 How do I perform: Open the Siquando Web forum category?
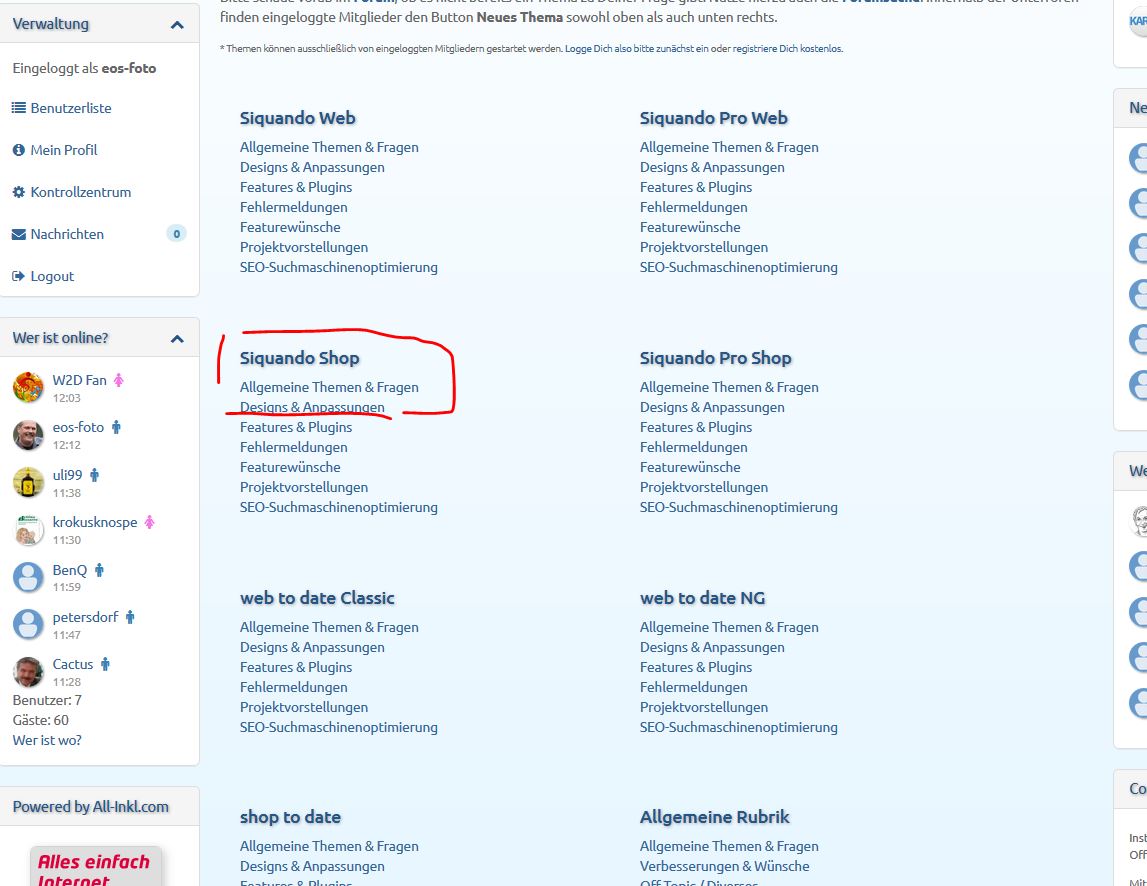[x=297, y=118]
